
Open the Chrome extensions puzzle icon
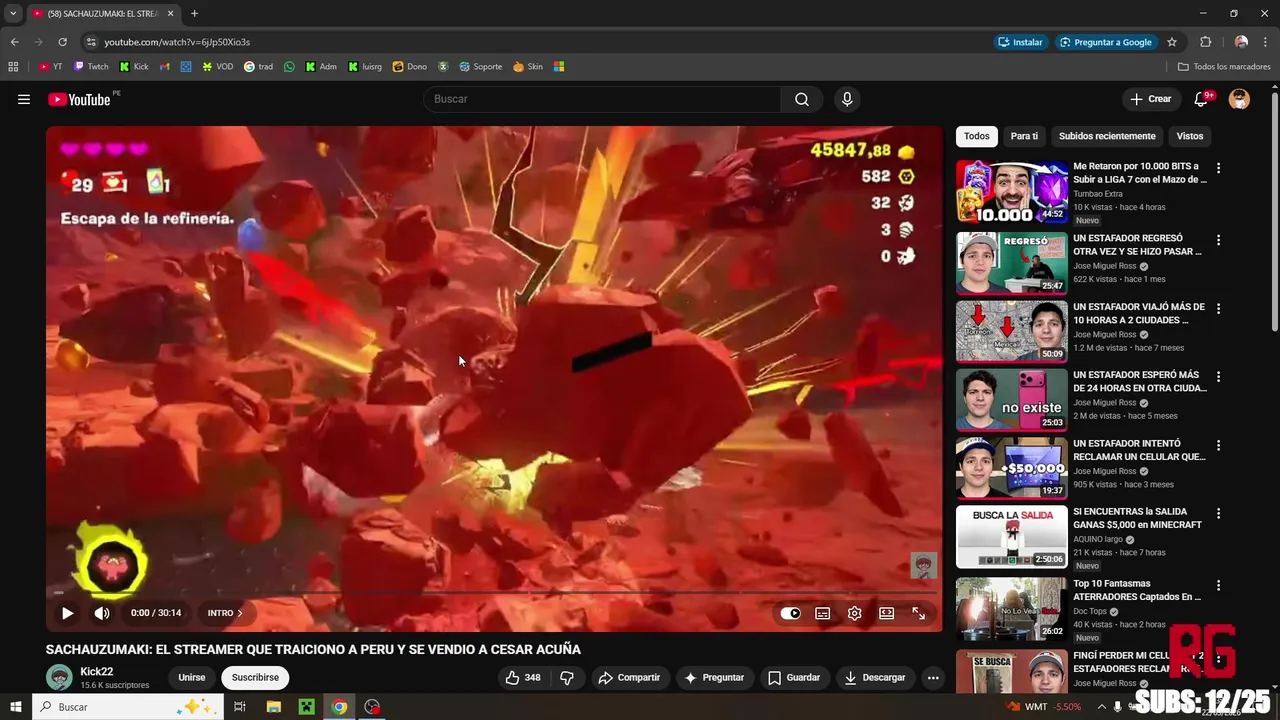[1205, 42]
